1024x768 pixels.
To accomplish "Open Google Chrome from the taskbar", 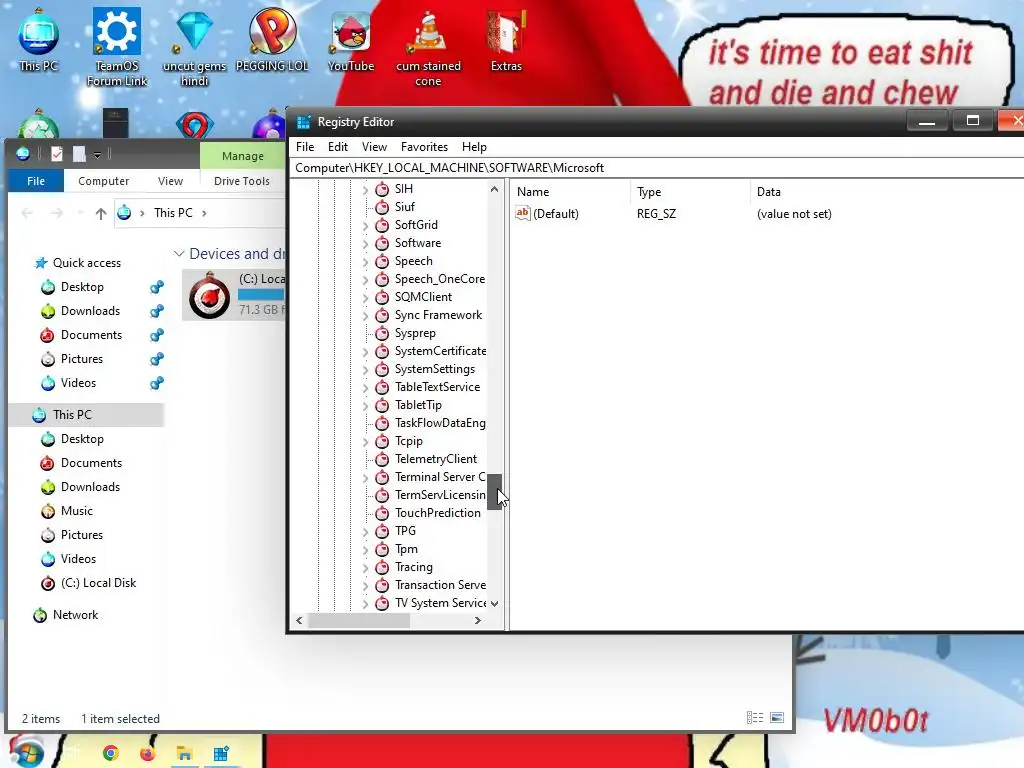I will [111, 754].
